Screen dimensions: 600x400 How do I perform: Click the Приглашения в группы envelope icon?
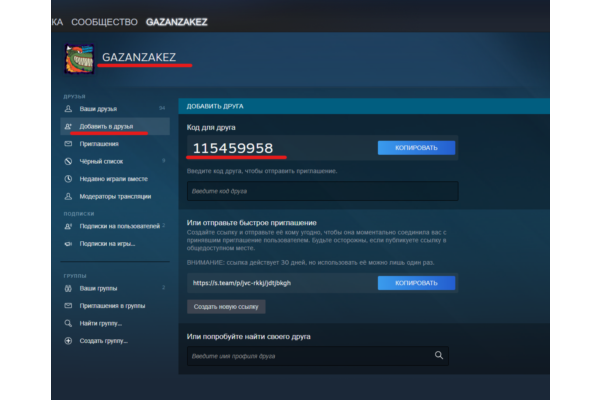[x=68, y=306]
